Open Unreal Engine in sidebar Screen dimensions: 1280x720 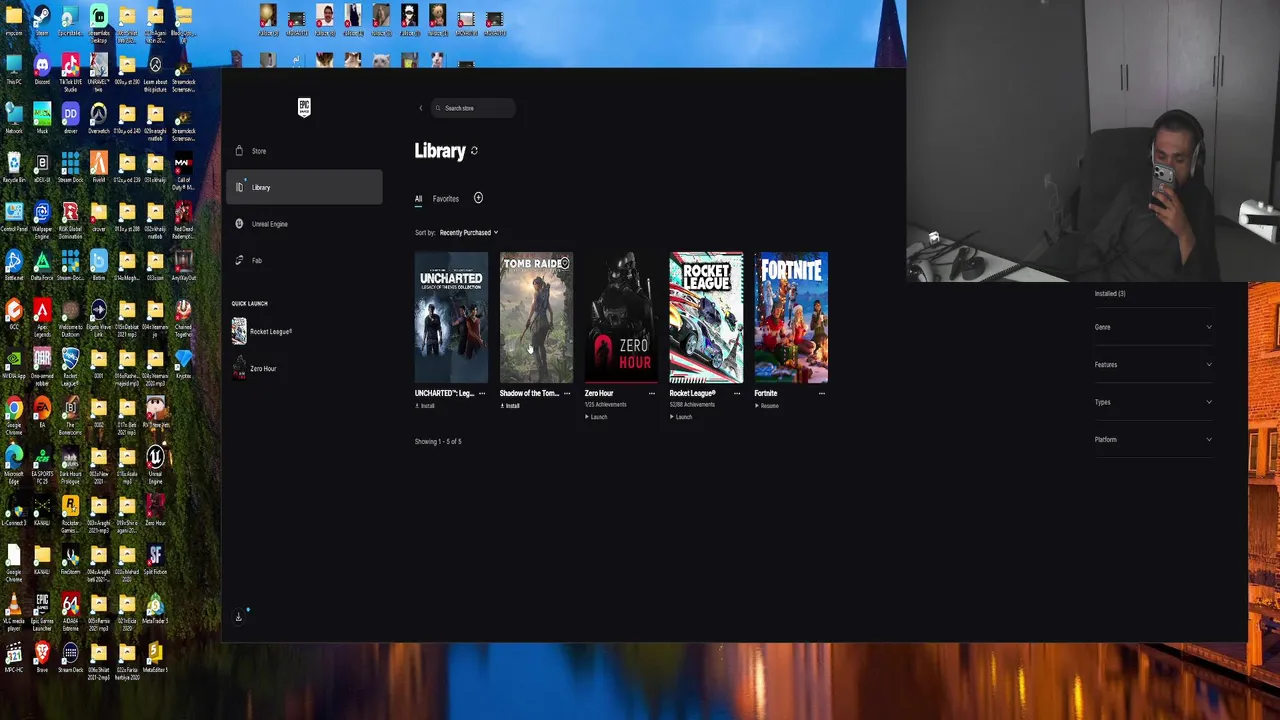[x=304, y=224]
